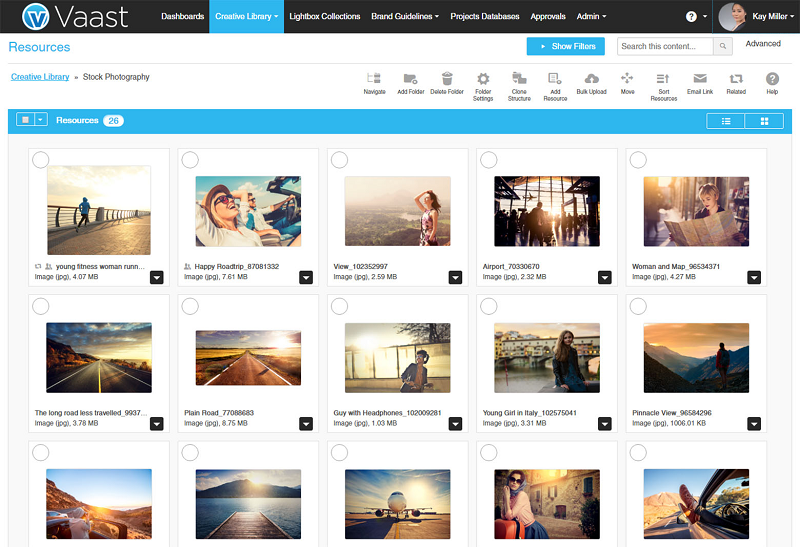Image resolution: width=800 pixels, height=547 pixels.
Task: Open actions dropdown on young fitness woman card
Action: [x=157, y=278]
